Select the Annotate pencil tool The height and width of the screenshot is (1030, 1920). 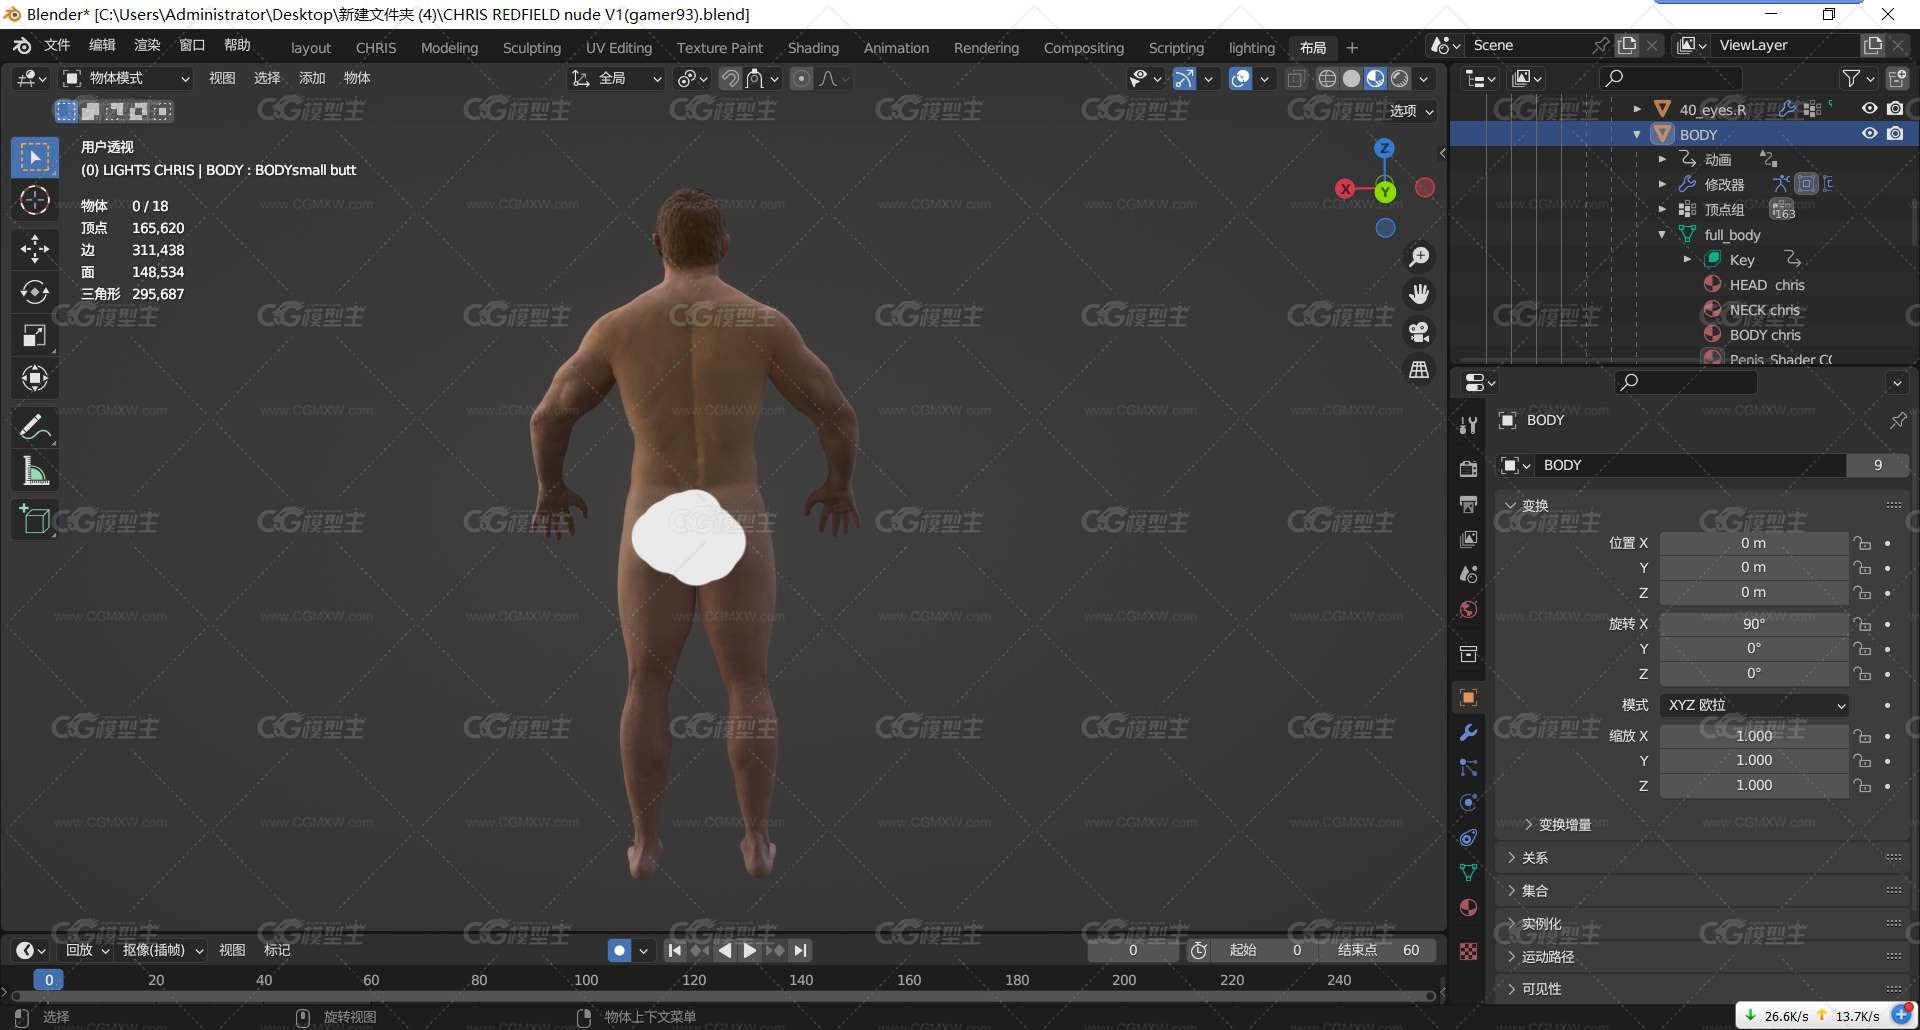pos(35,428)
